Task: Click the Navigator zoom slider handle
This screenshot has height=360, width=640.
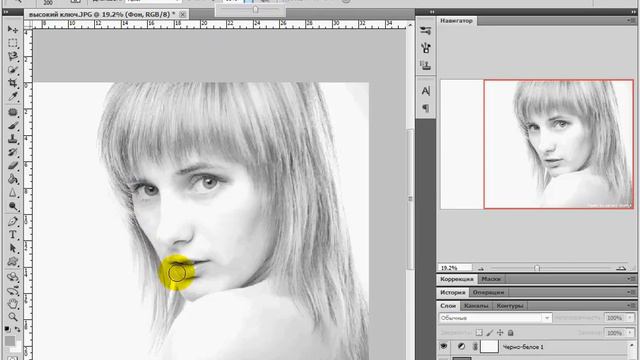Action: click(x=537, y=268)
